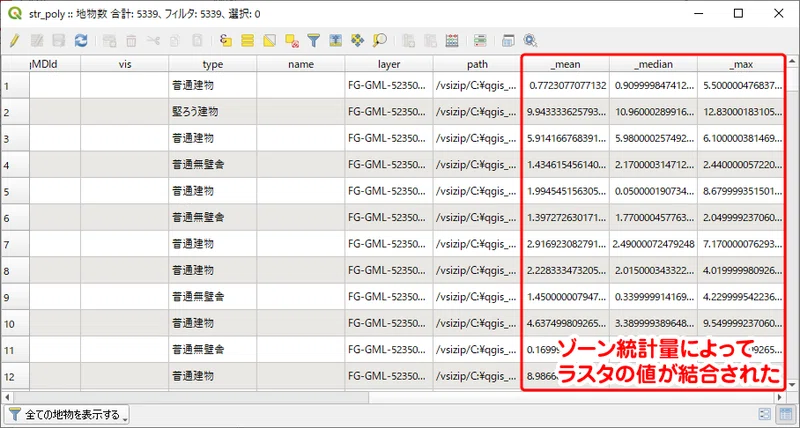Screen dimensions: 800x428
Task: Paste features from clipboard
Action: coord(197,40)
